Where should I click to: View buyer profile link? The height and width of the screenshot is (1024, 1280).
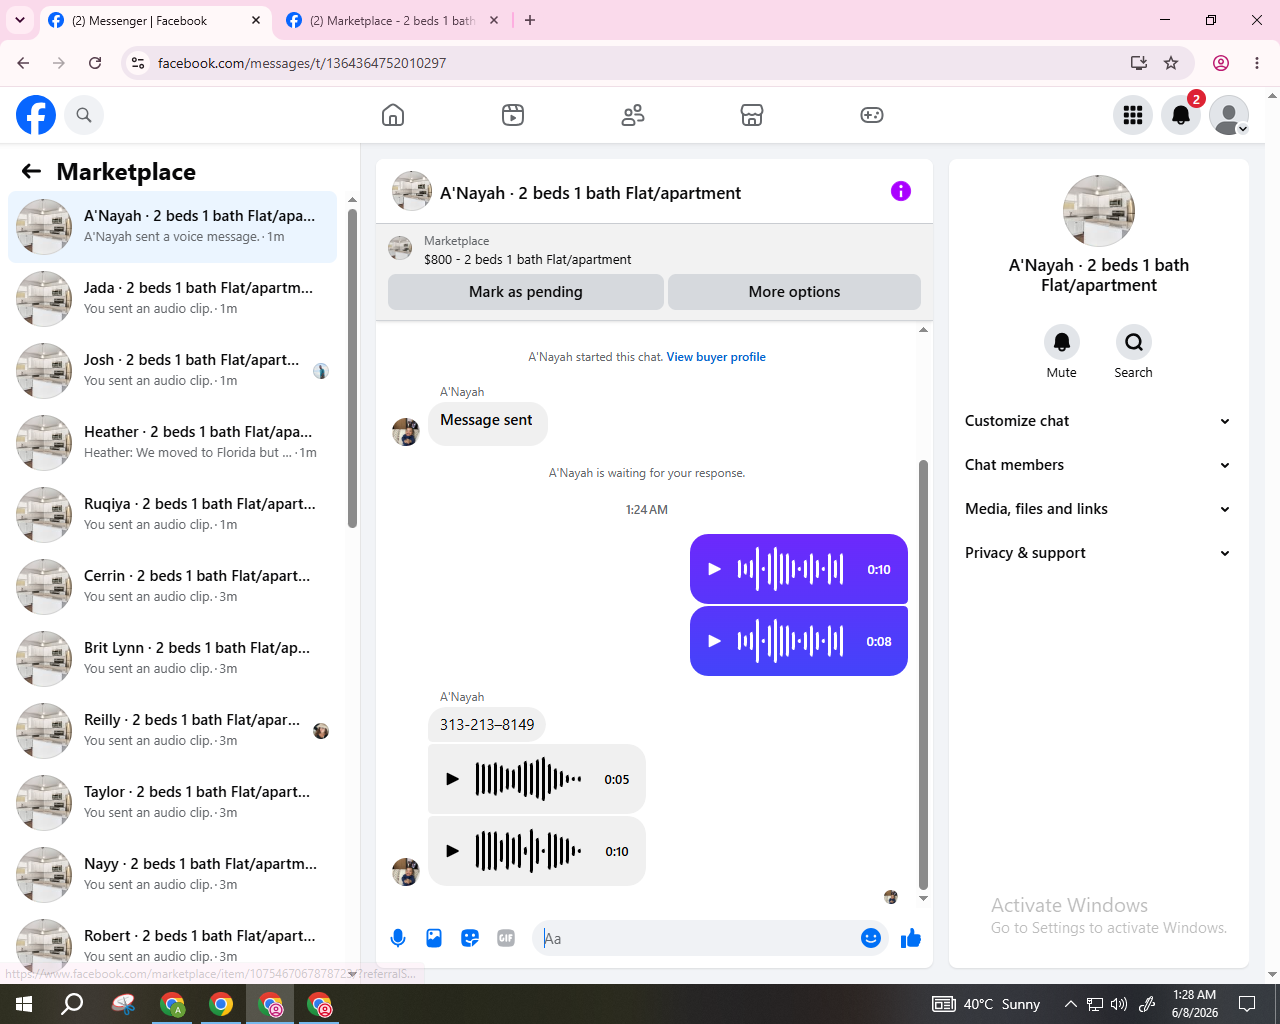pos(716,357)
